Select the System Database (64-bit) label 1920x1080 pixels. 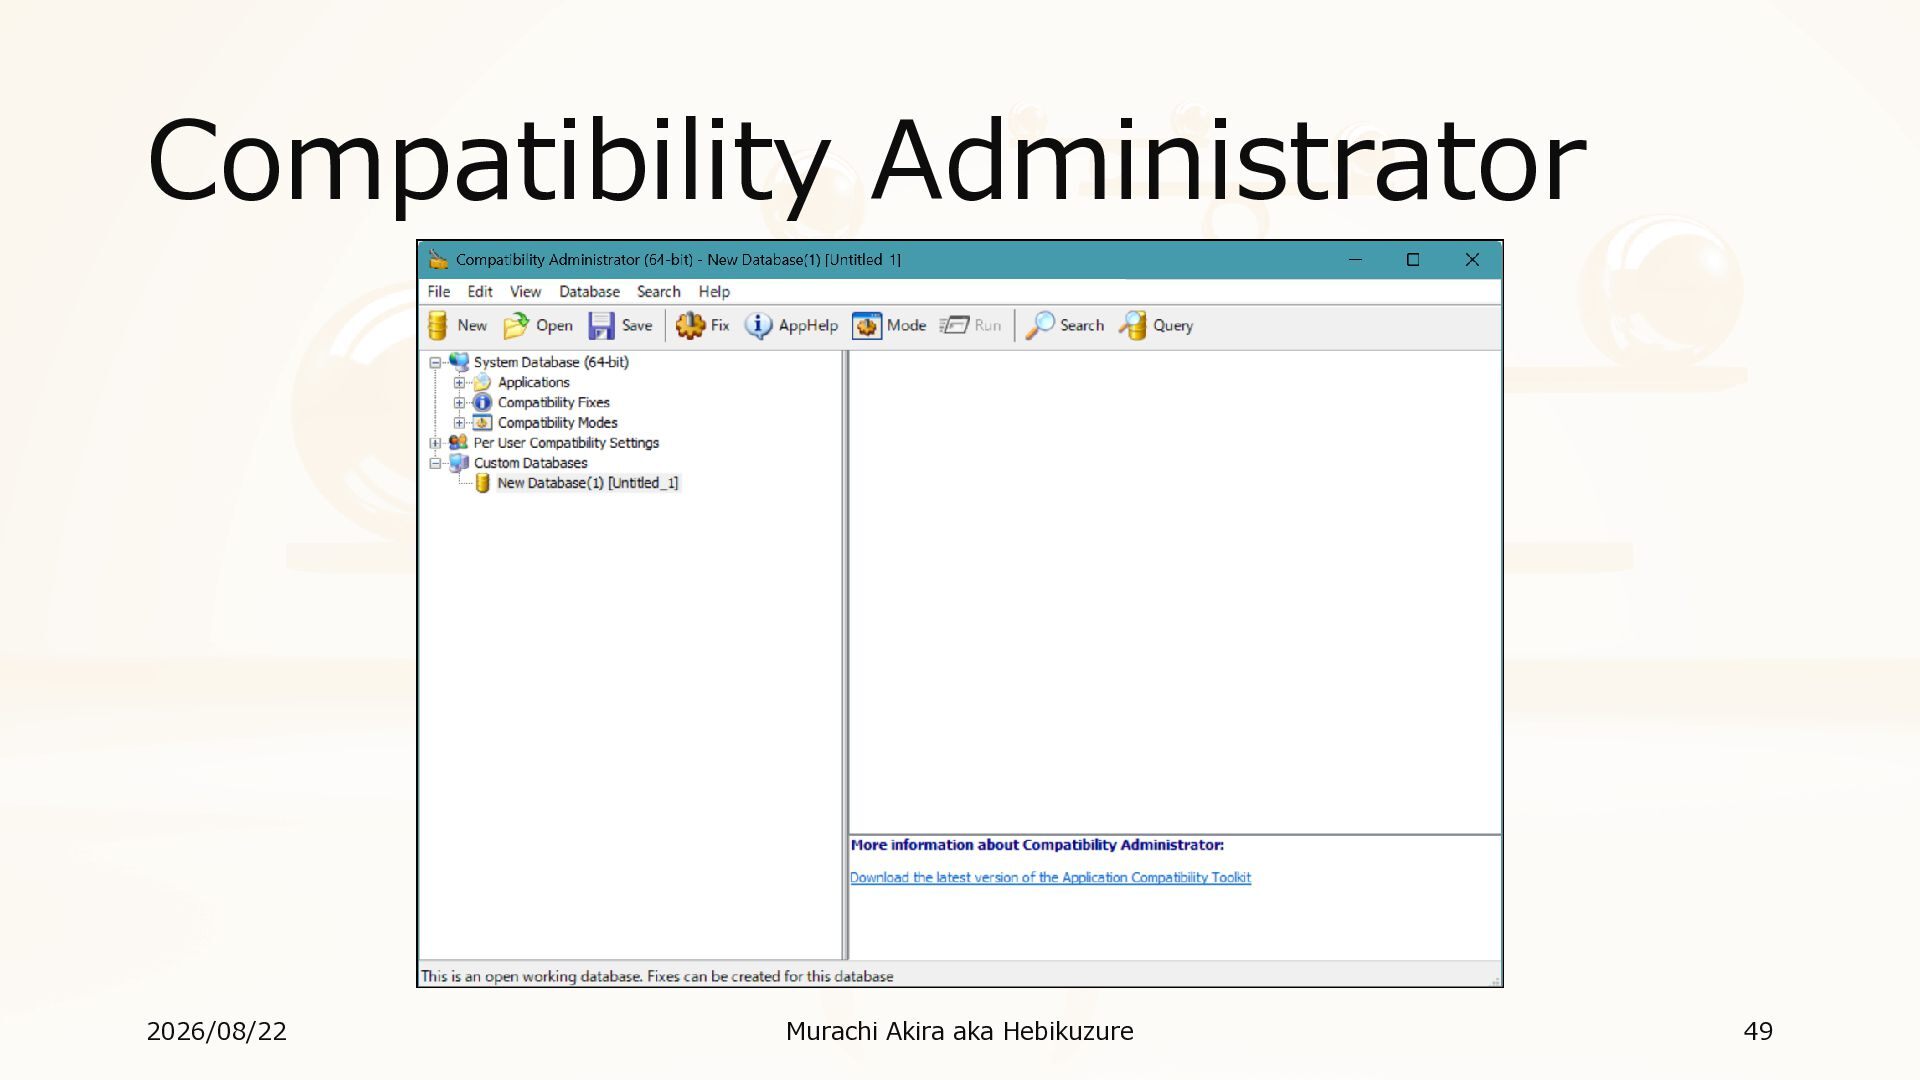551,362
